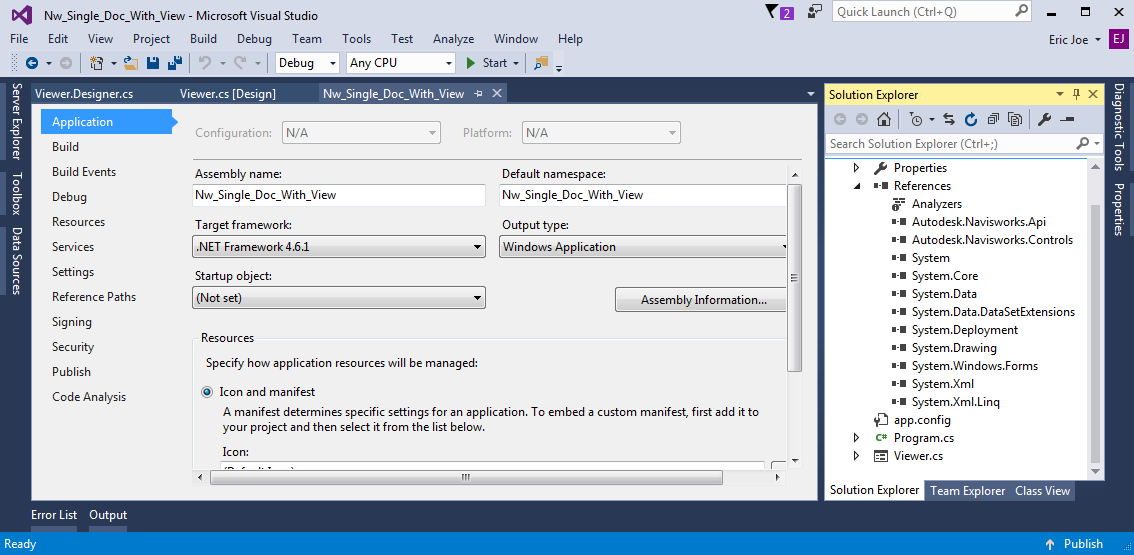Click the Assembly name input field
Screen dimensions: 1134x555
tap(339, 195)
